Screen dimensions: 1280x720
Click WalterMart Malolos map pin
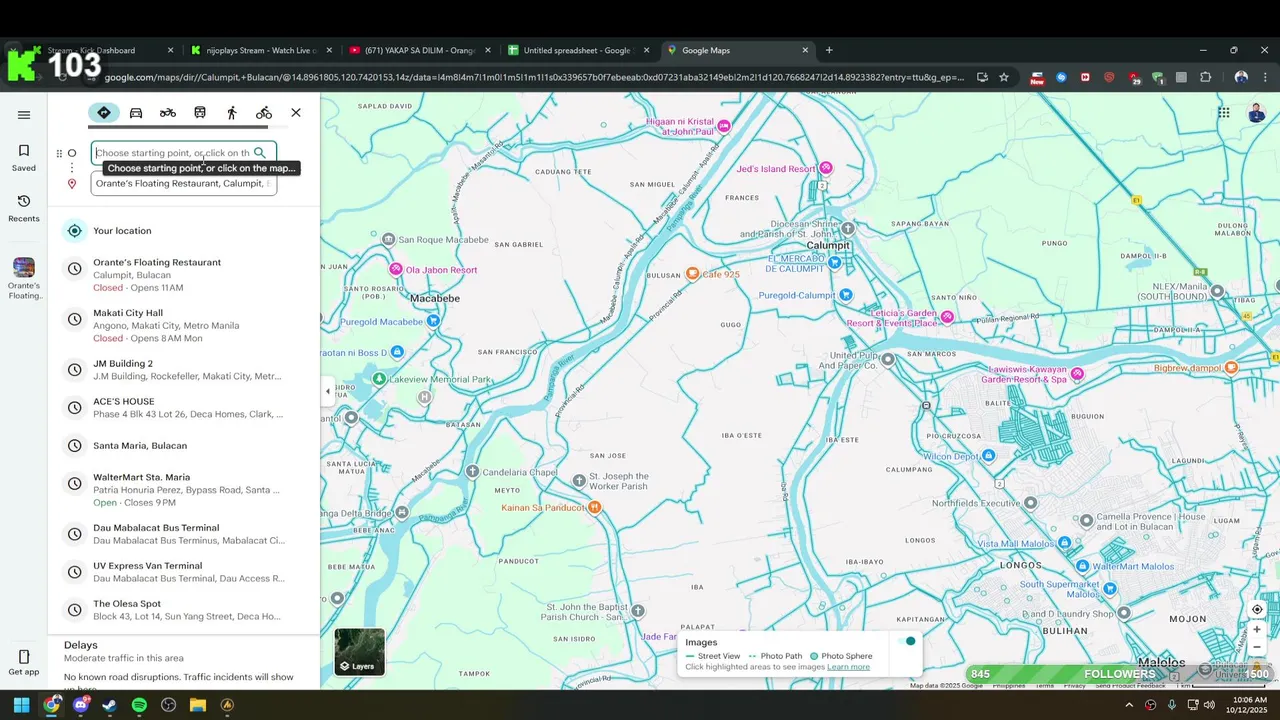pyautogui.click(x=1081, y=566)
